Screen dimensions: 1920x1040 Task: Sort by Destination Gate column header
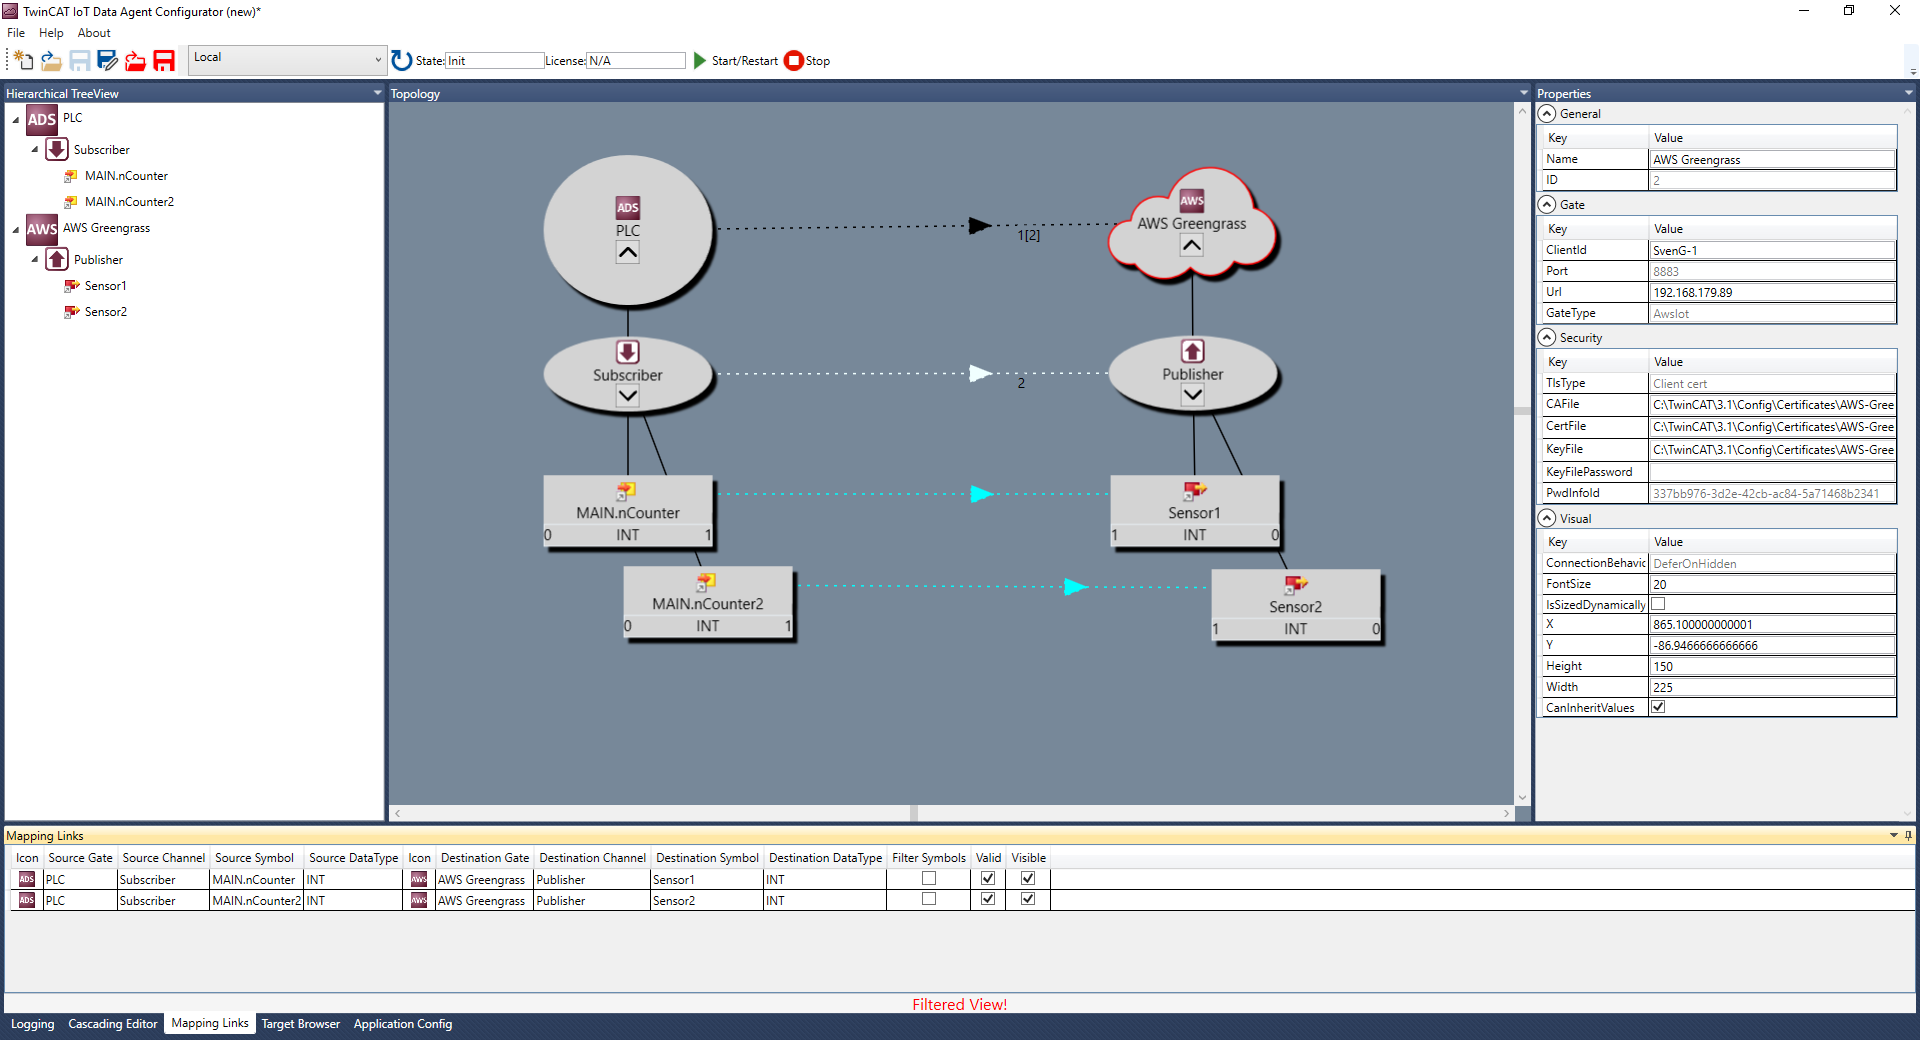[485, 858]
